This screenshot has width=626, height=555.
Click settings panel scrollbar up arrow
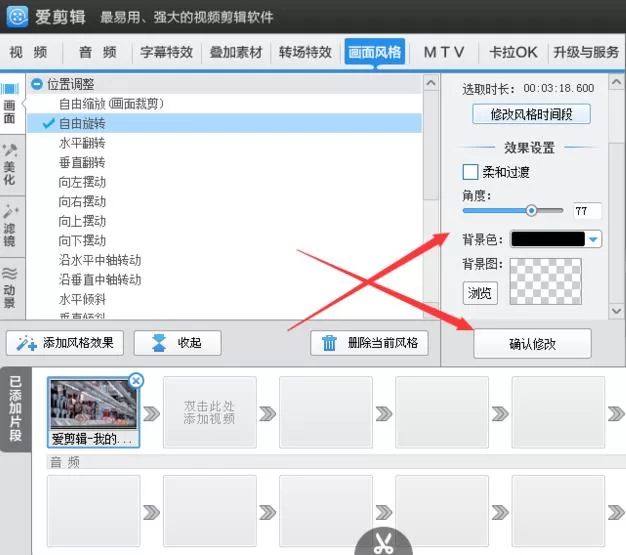[616, 82]
